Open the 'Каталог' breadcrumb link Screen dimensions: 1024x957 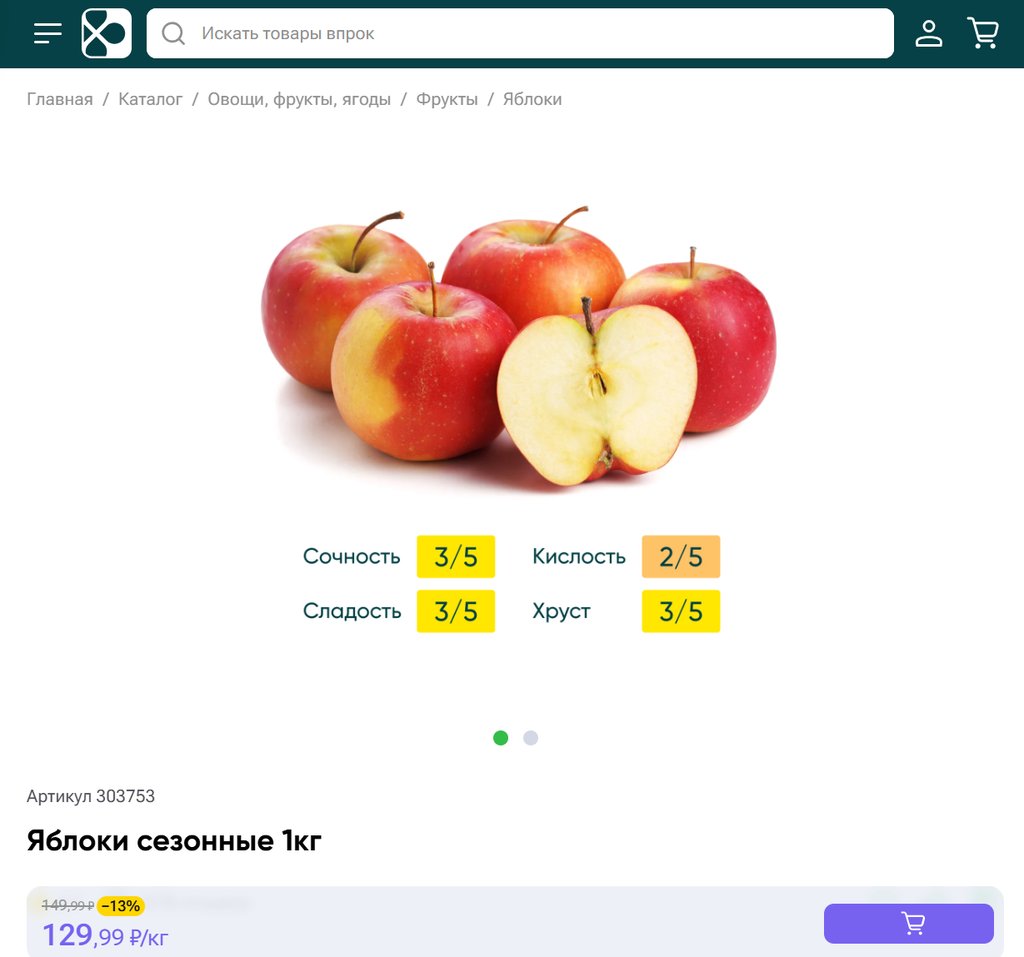[x=150, y=99]
